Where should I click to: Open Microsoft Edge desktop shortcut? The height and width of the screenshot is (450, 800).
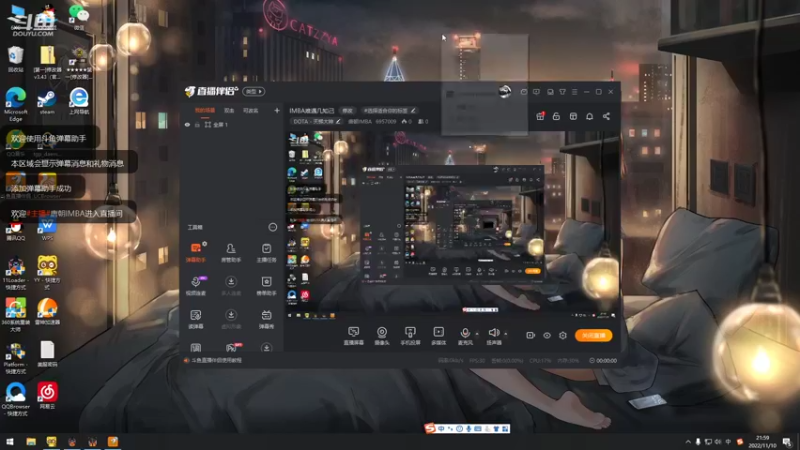point(16,104)
